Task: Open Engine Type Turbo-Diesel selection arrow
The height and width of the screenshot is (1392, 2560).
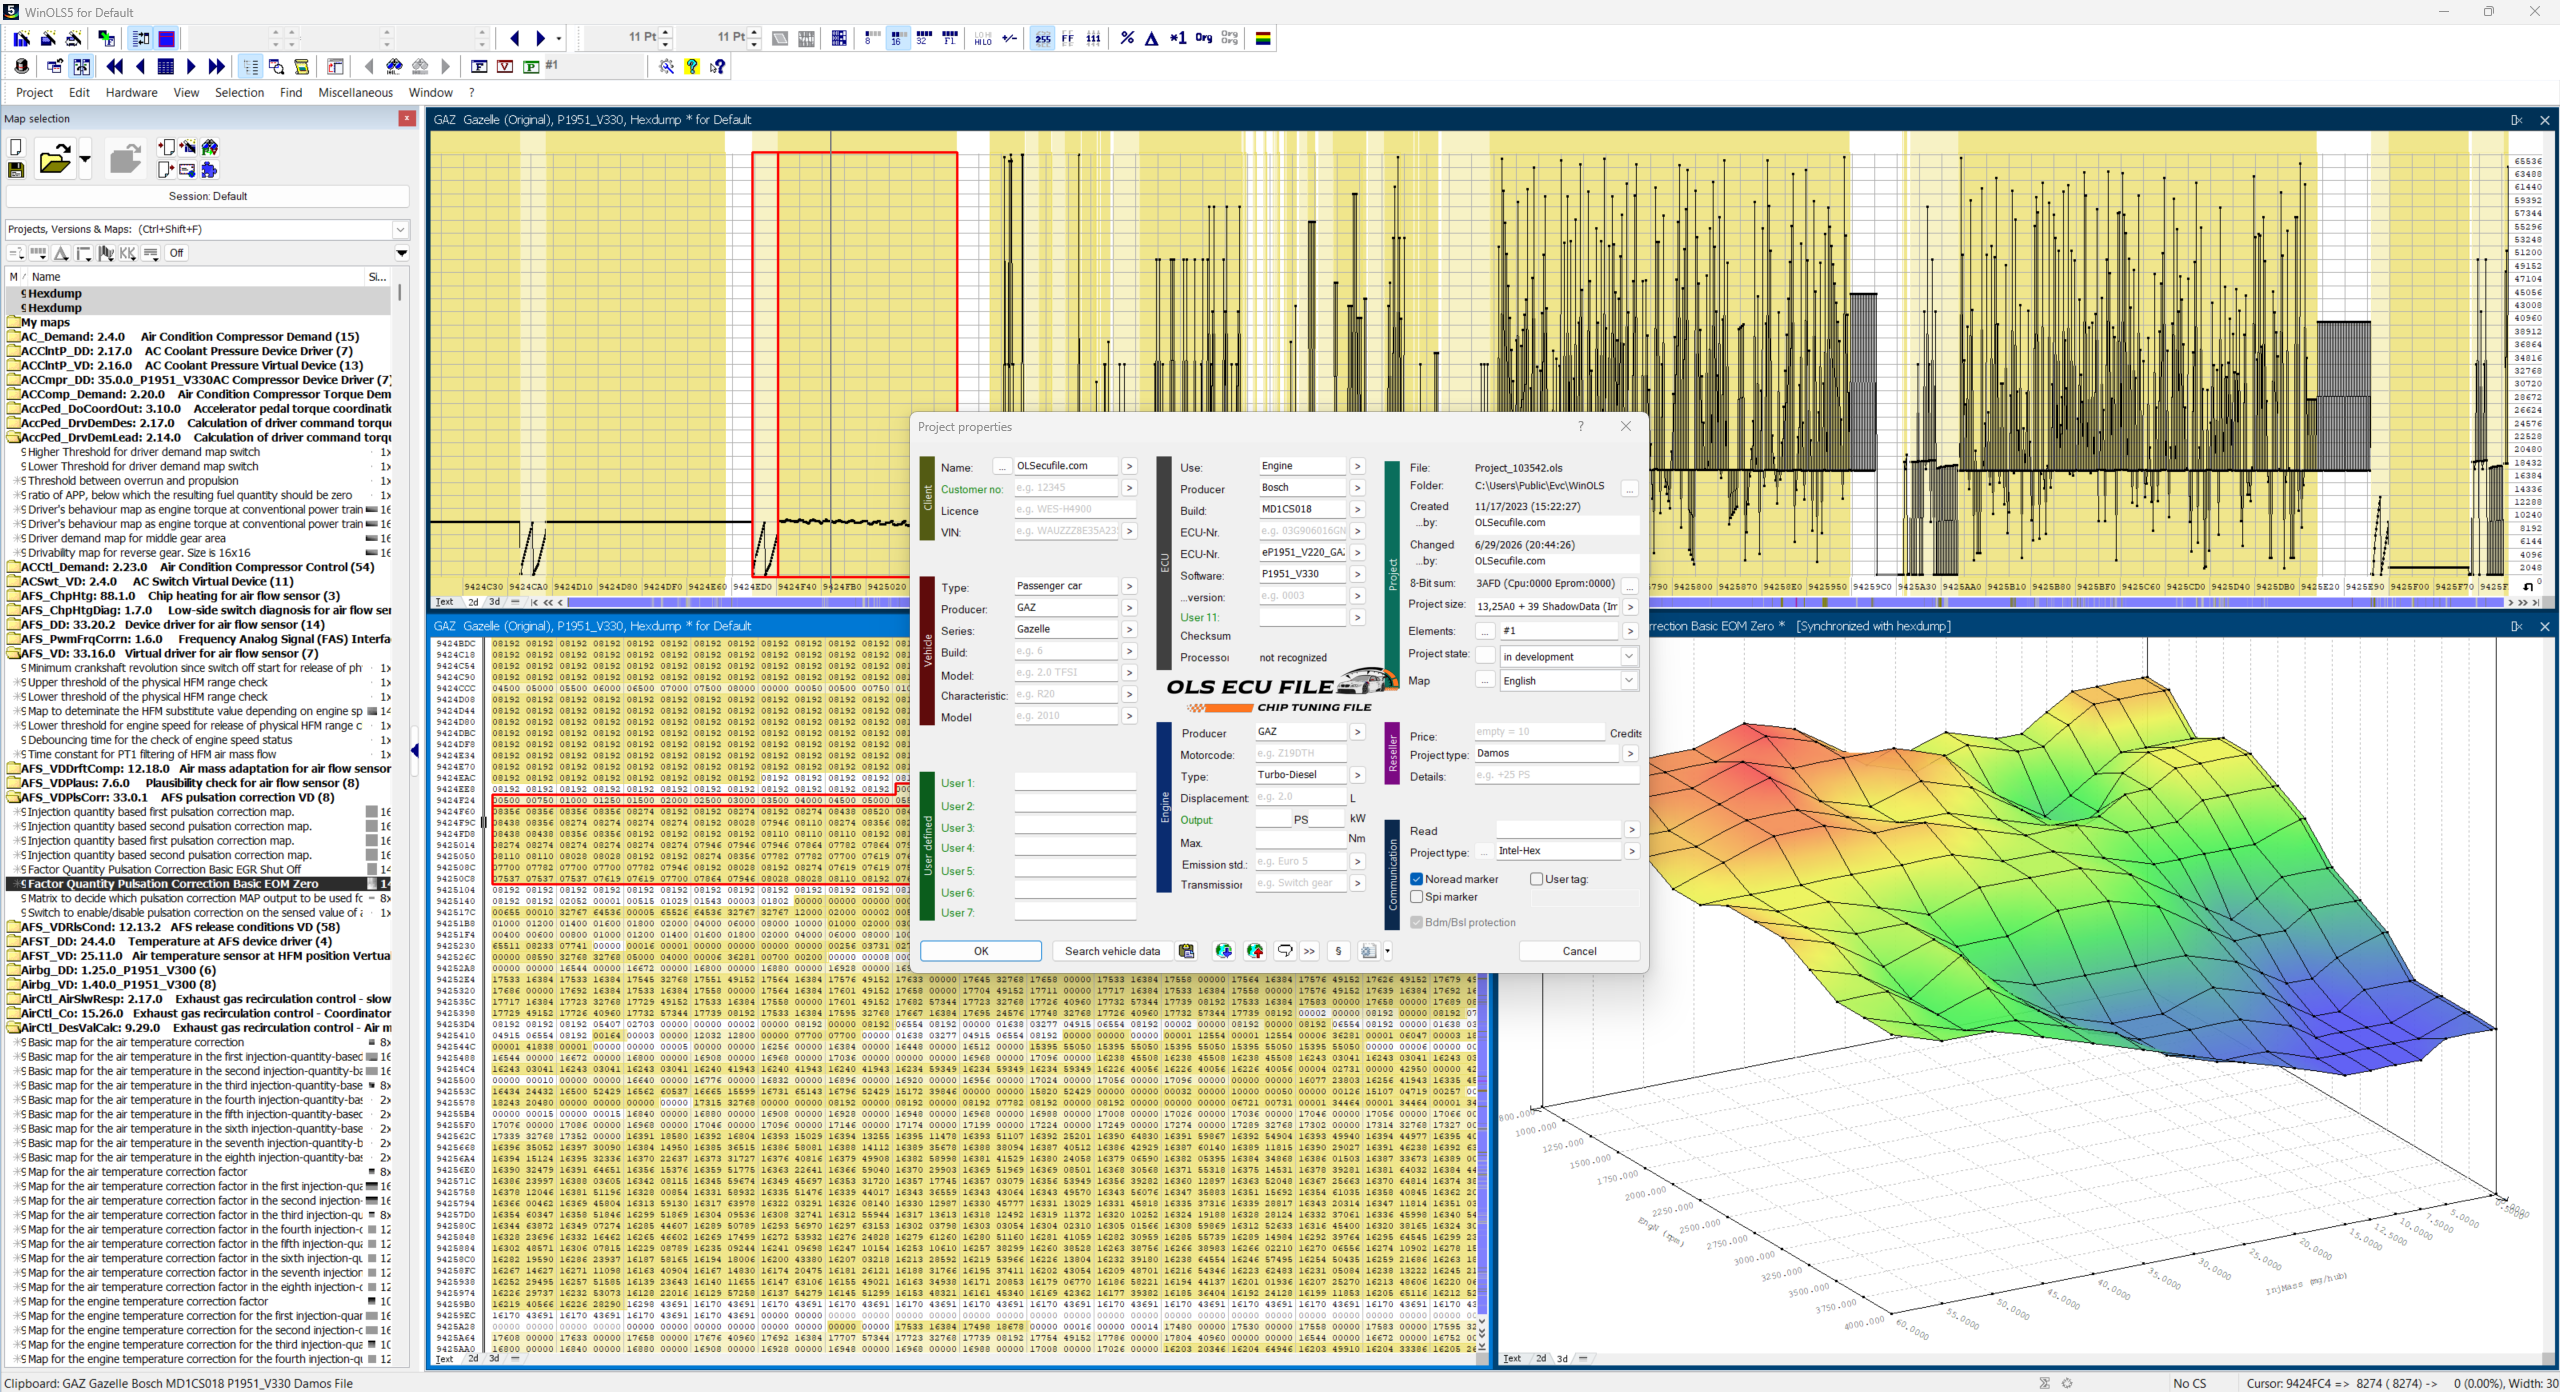Action: [1357, 775]
